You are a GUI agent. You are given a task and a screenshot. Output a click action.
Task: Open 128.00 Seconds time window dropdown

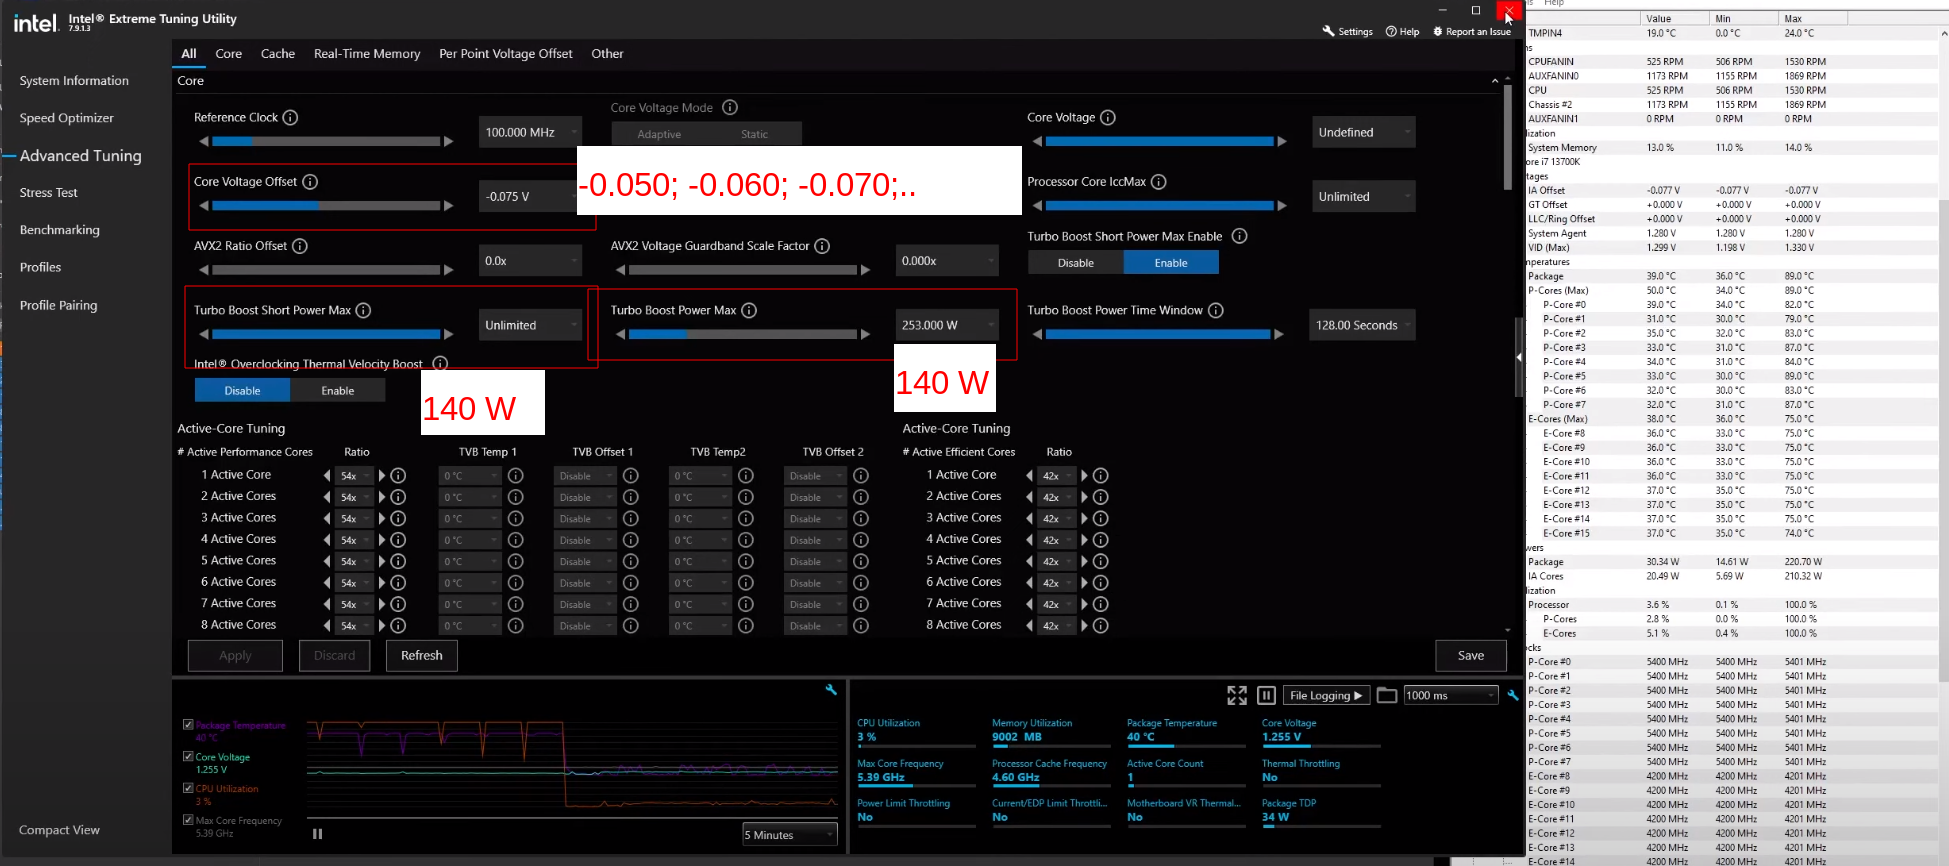(x=1362, y=325)
